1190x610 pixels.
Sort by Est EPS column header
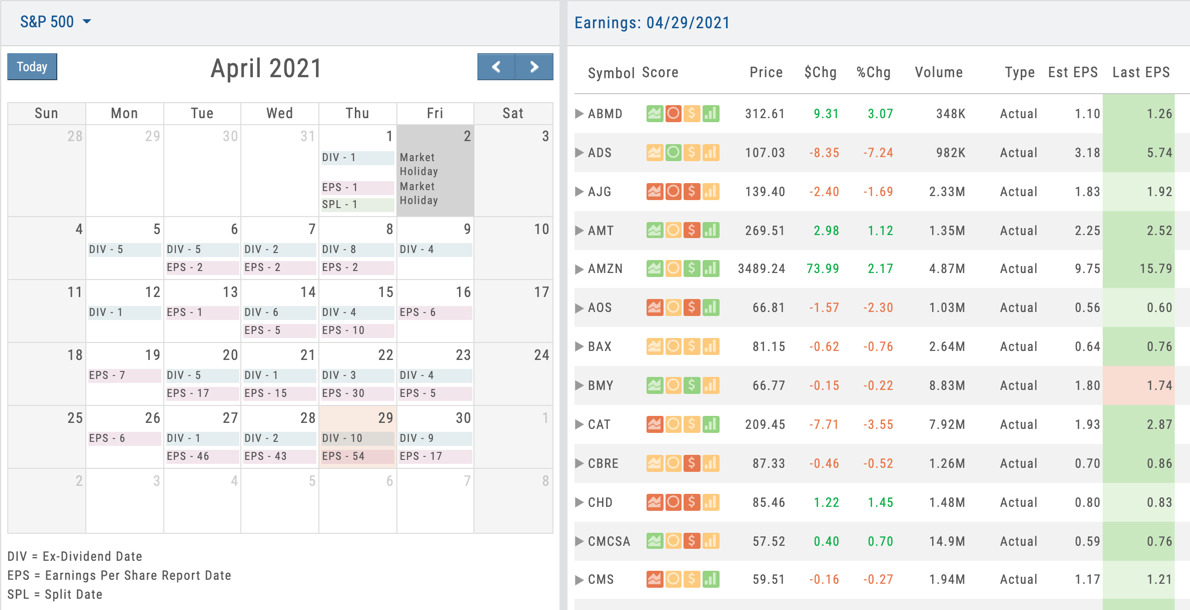1073,73
